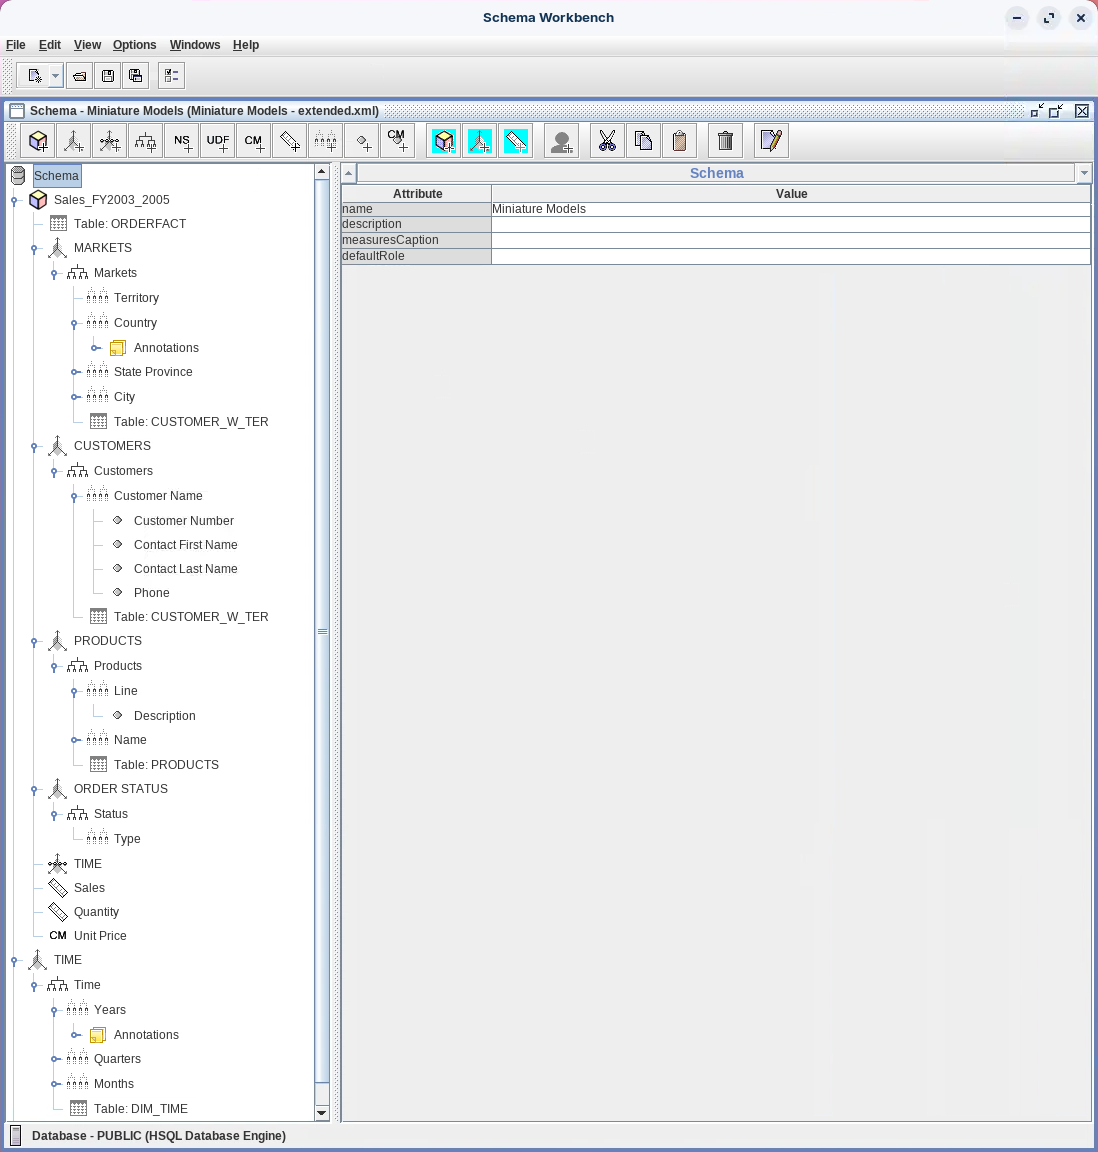
Task: Expand the State Province level
Action: (74, 372)
